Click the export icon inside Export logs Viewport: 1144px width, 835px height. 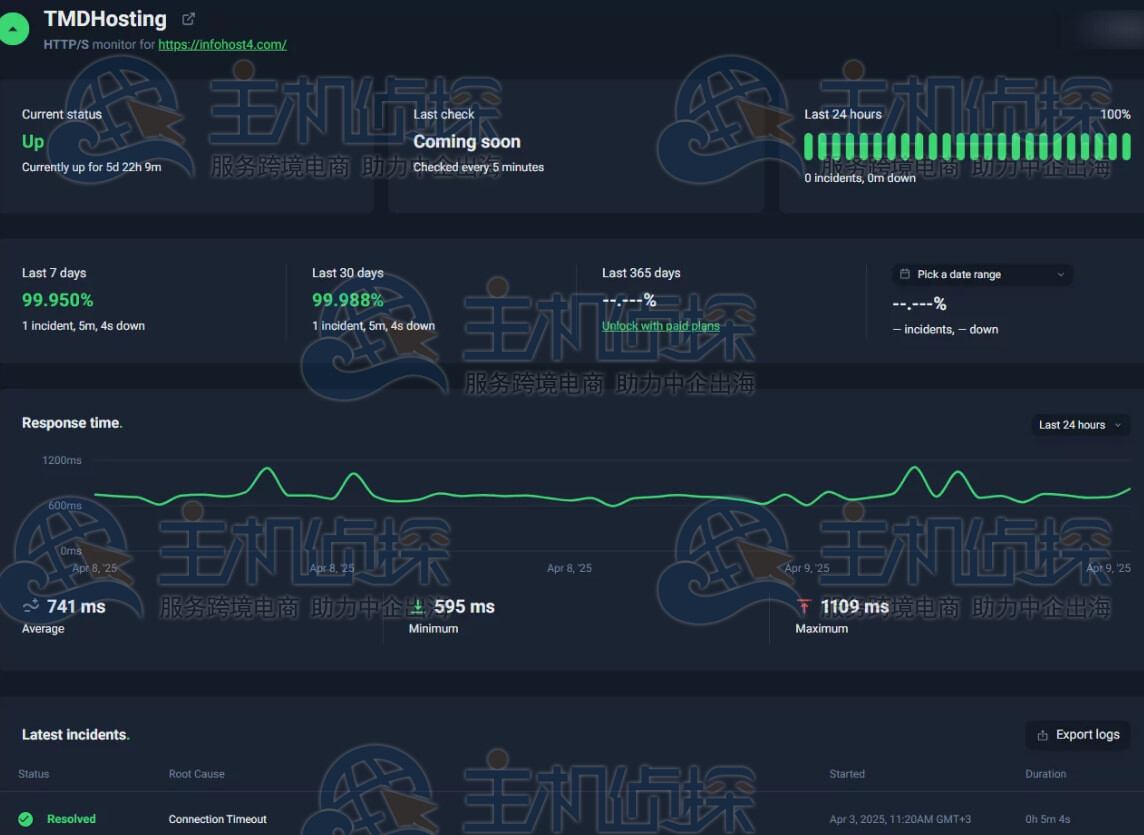pos(1042,735)
